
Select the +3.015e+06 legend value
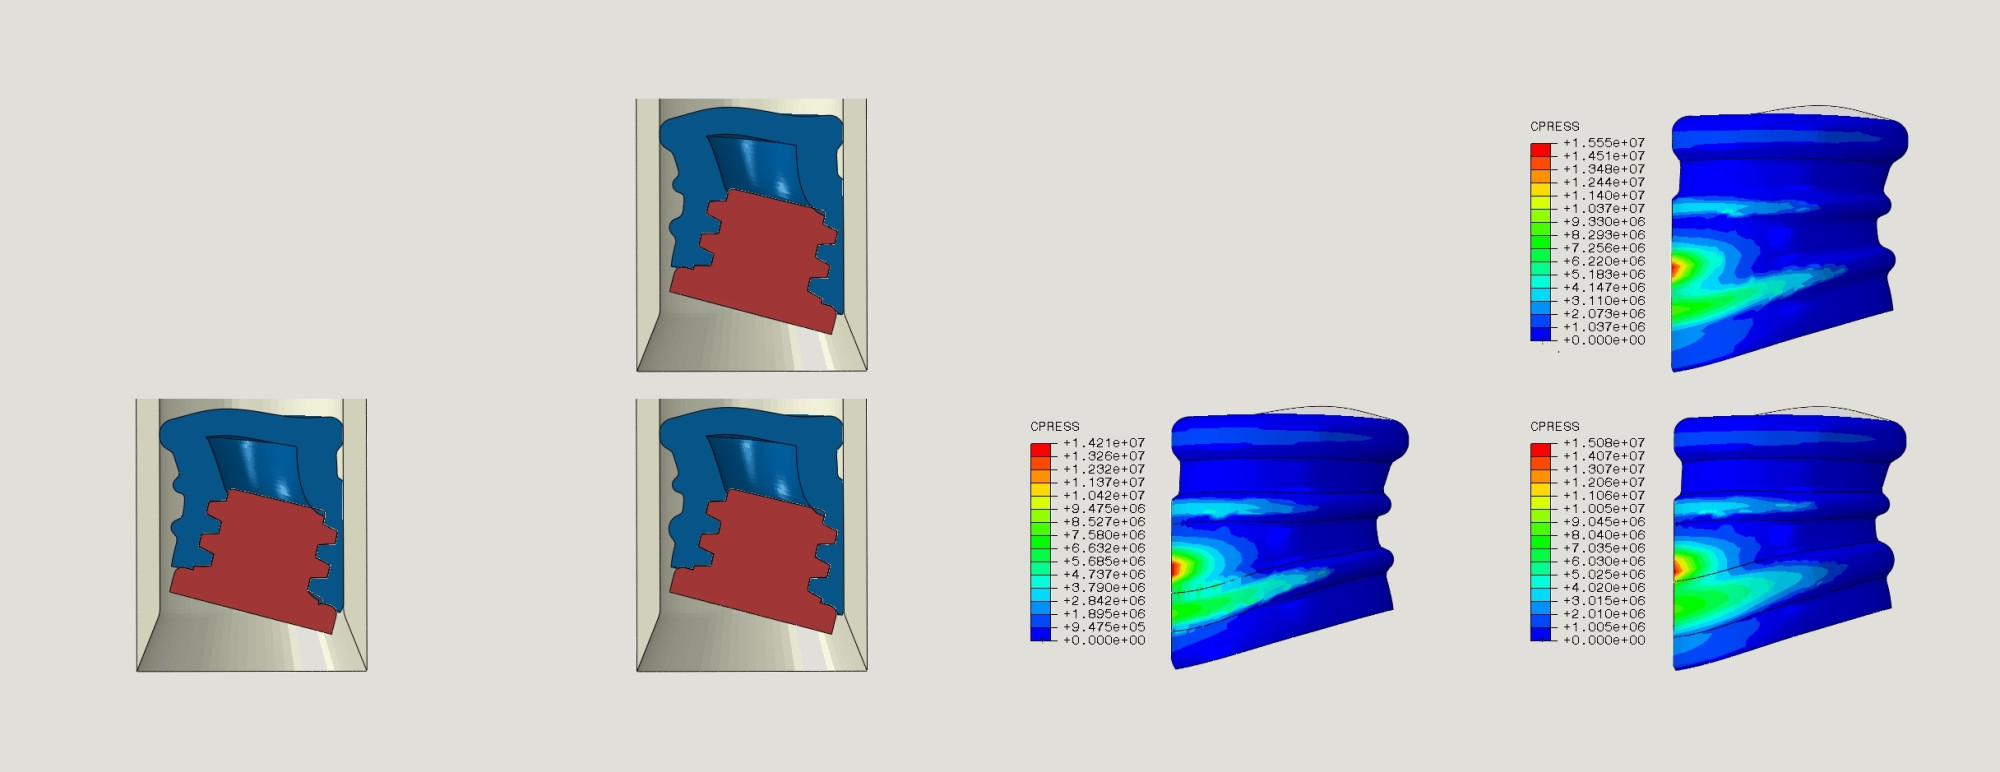tap(1604, 601)
